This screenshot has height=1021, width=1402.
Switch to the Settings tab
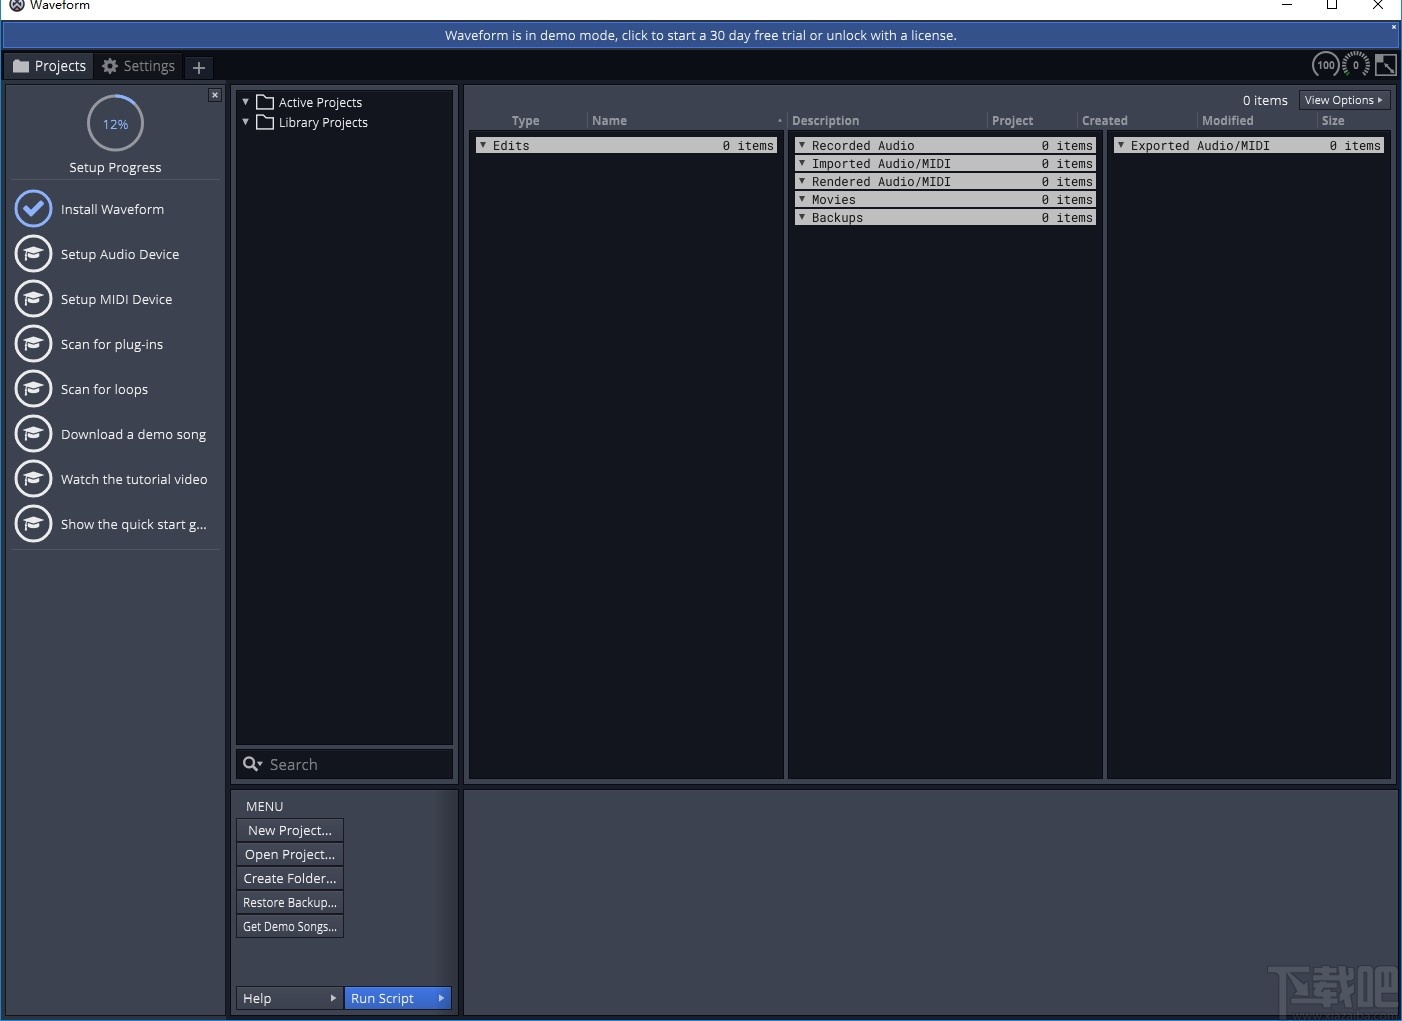(139, 66)
